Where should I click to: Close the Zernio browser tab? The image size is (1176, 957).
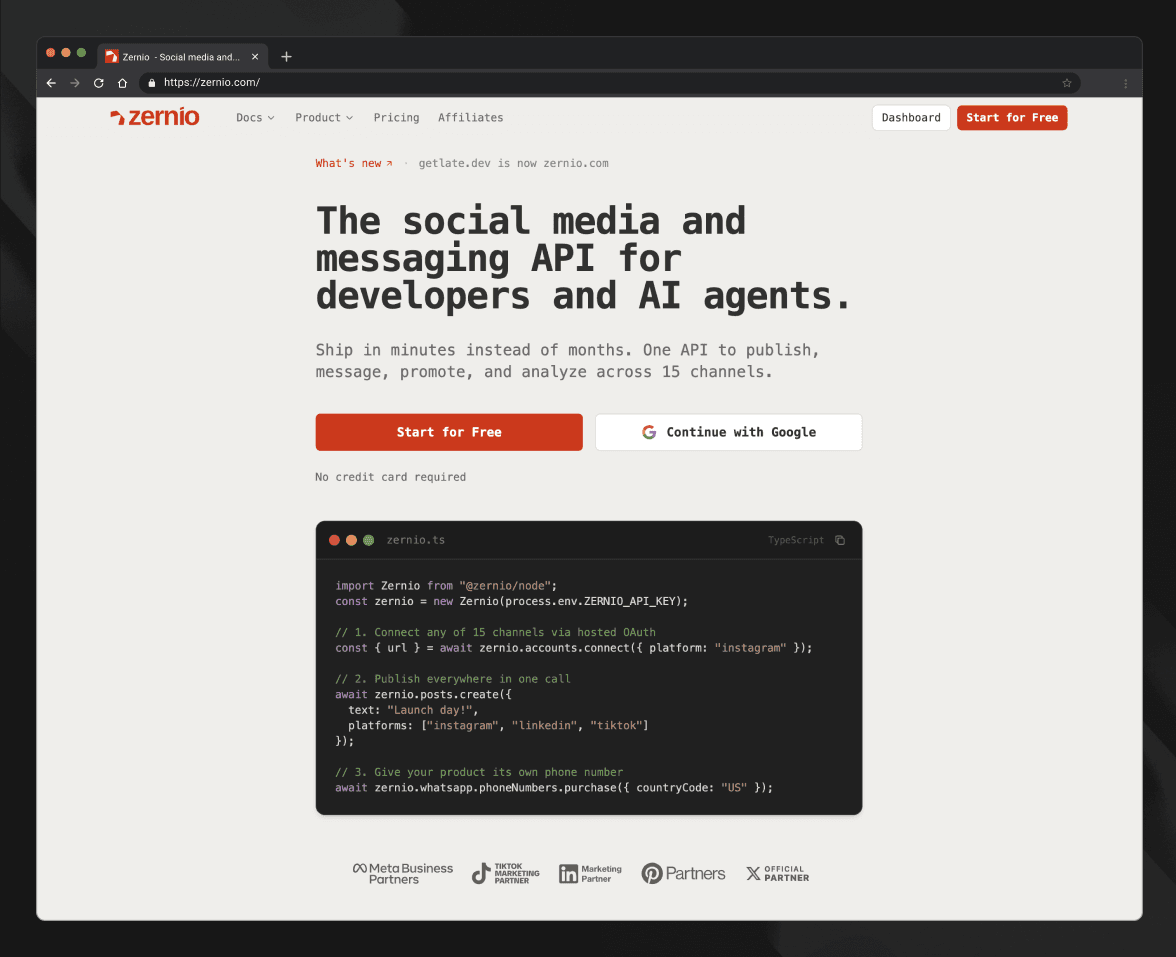click(255, 57)
